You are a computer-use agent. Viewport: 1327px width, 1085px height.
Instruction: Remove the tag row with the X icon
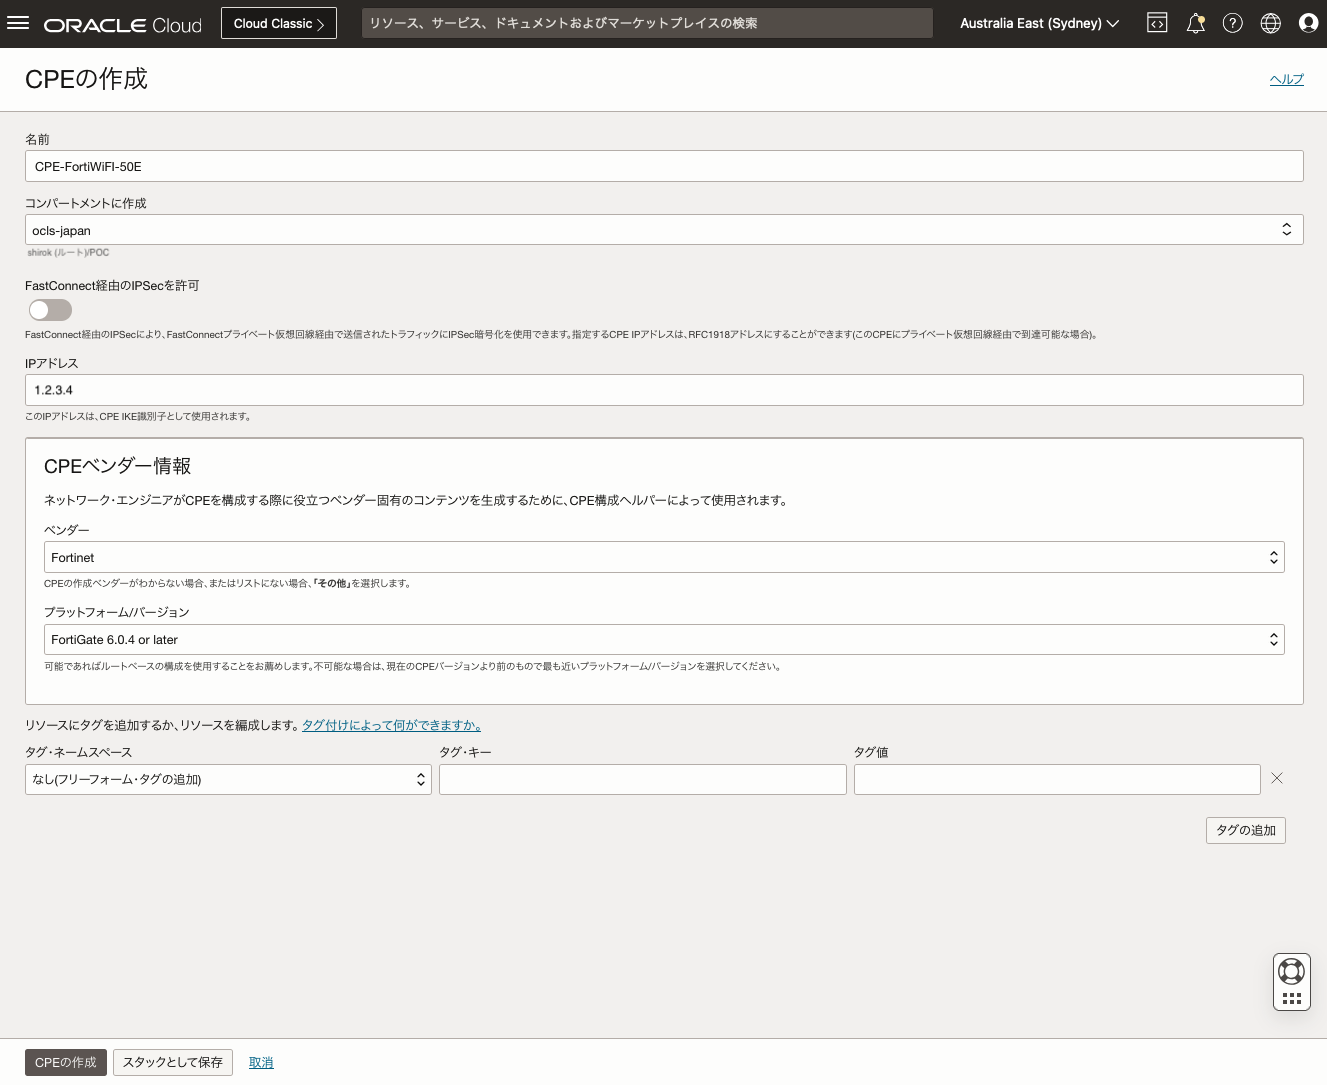1277,778
